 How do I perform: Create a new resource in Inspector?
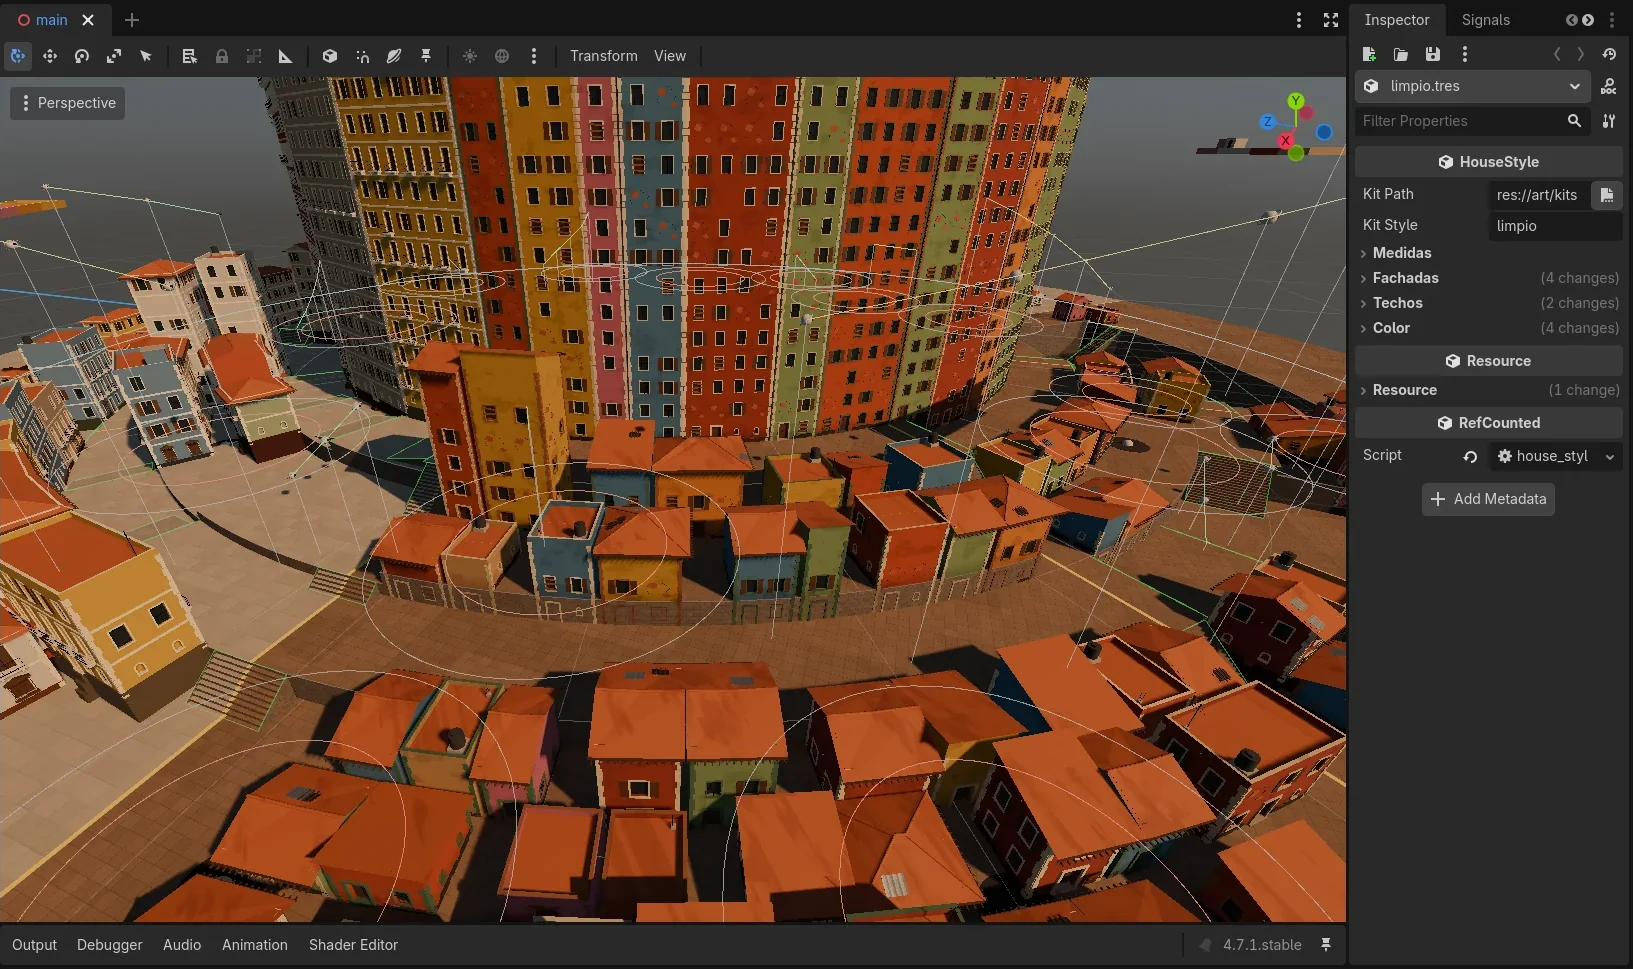tap(1369, 54)
